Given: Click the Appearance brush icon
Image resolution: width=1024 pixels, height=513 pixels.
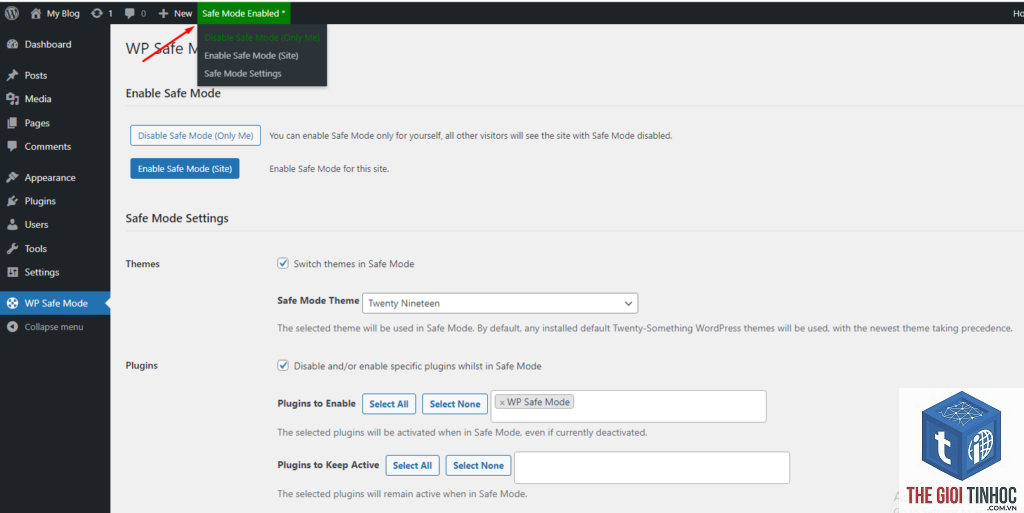Looking at the screenshot, I should coord(12,178).
